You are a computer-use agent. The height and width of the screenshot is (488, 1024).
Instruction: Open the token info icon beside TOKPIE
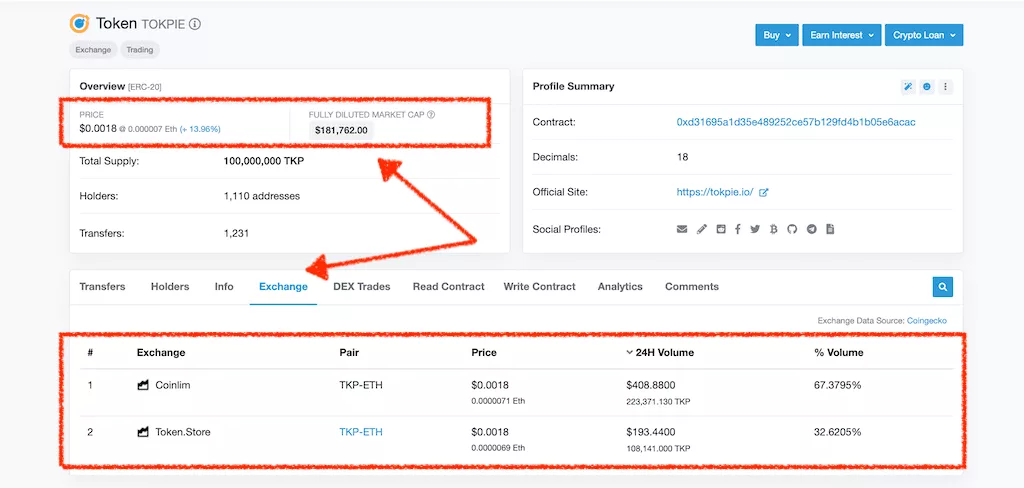pyautogui.click(x=195, y=24)
